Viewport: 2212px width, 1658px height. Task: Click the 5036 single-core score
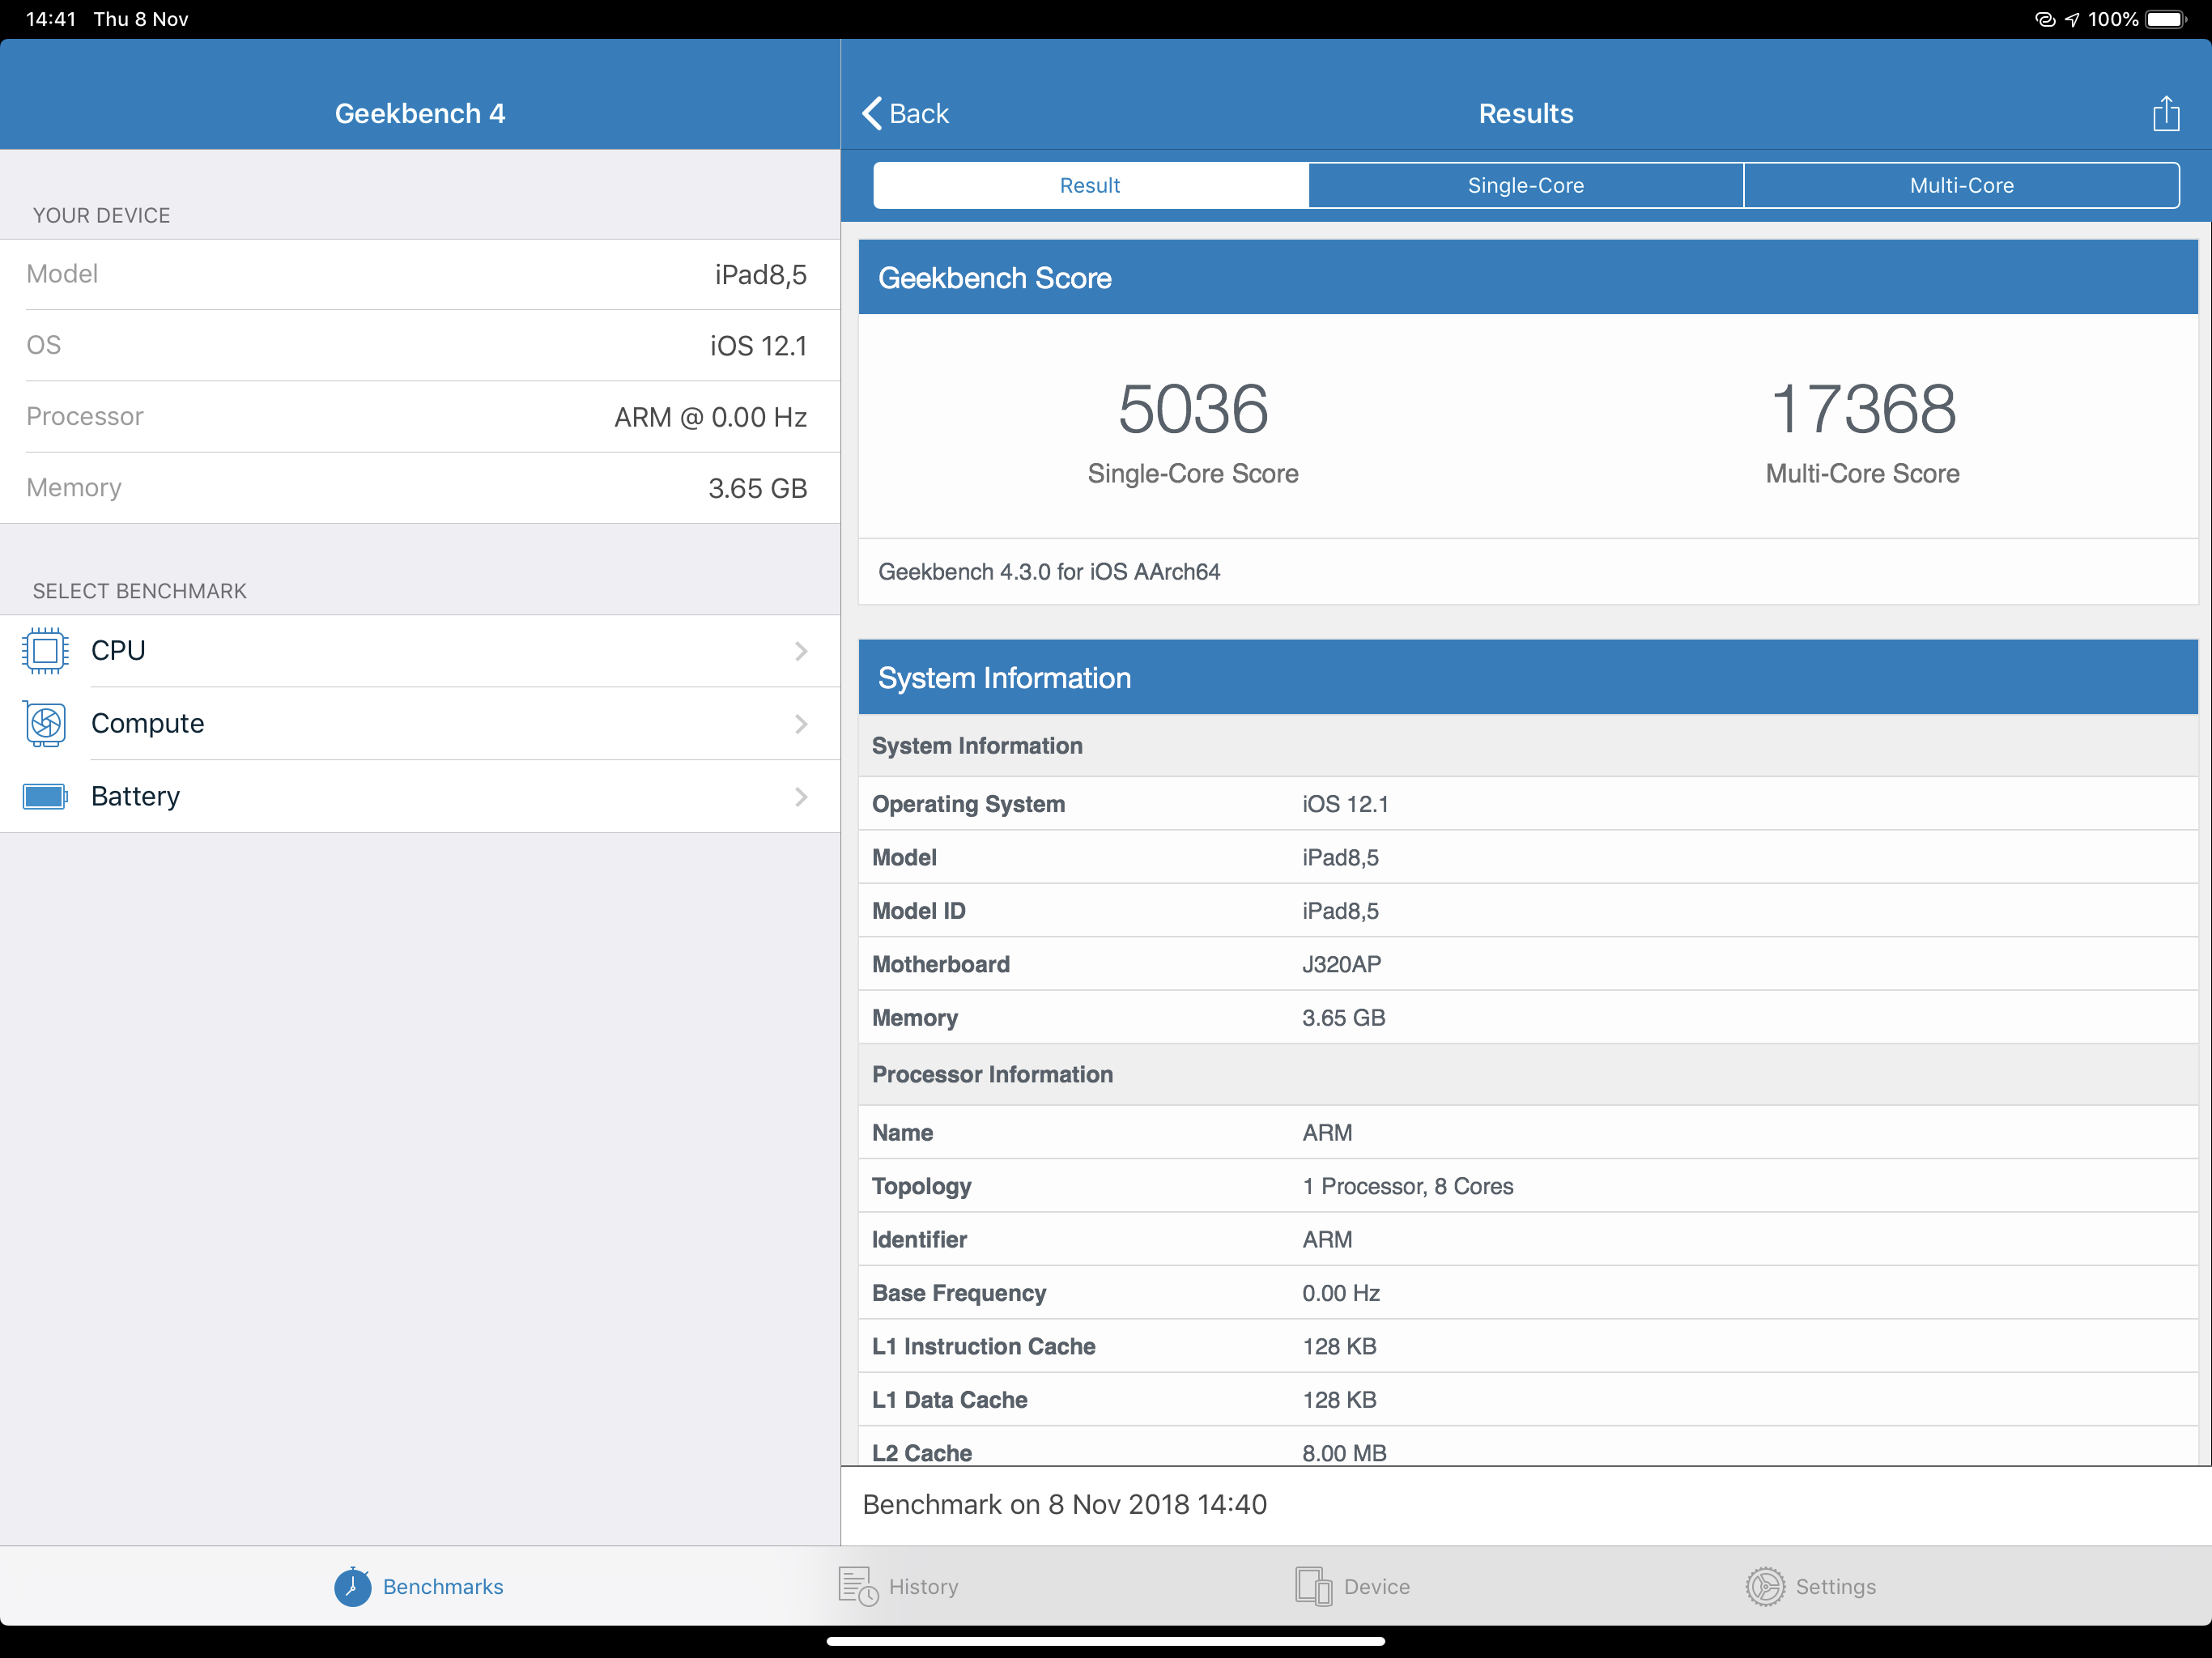(x=1193, y=409)
